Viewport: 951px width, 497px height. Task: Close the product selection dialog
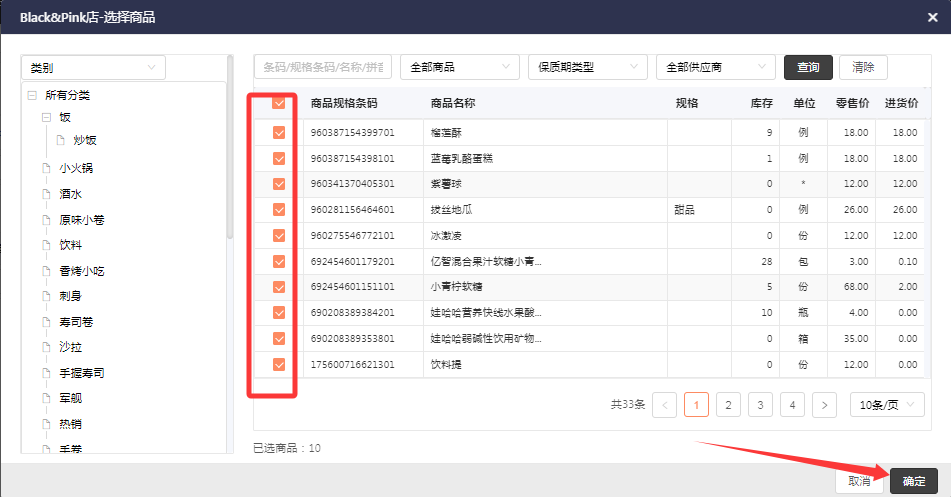pos(929,18)
